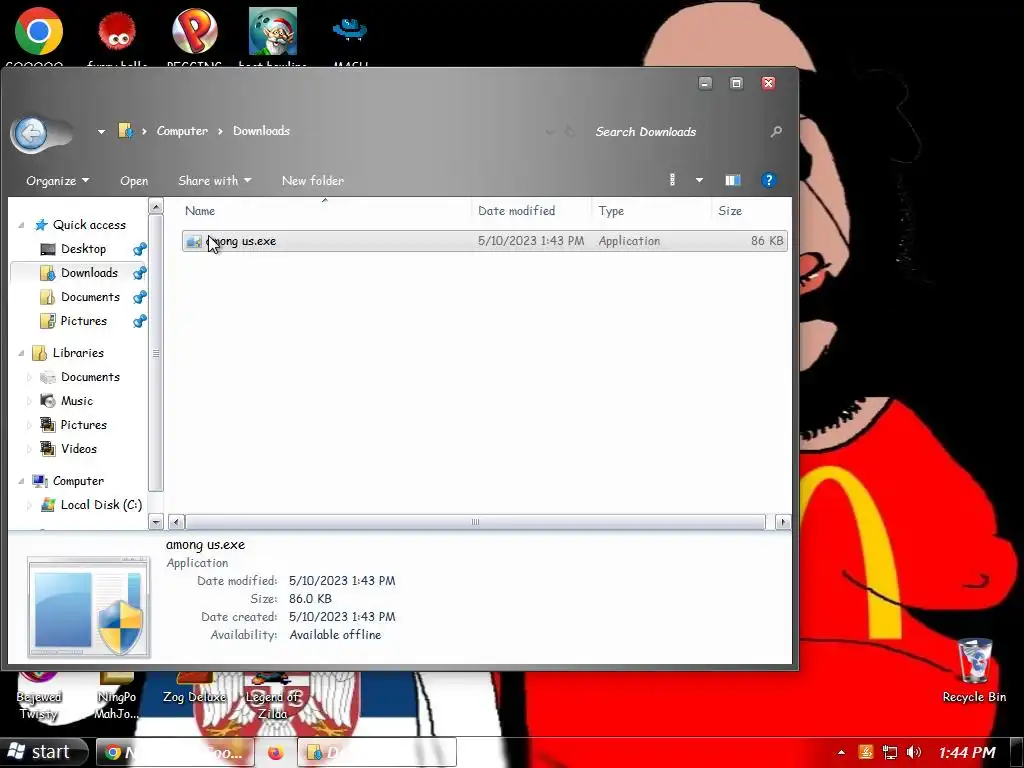Open the red furry balls desktop icon
1024x768 pixels.
pyautogui.click(x=117, y=31)
